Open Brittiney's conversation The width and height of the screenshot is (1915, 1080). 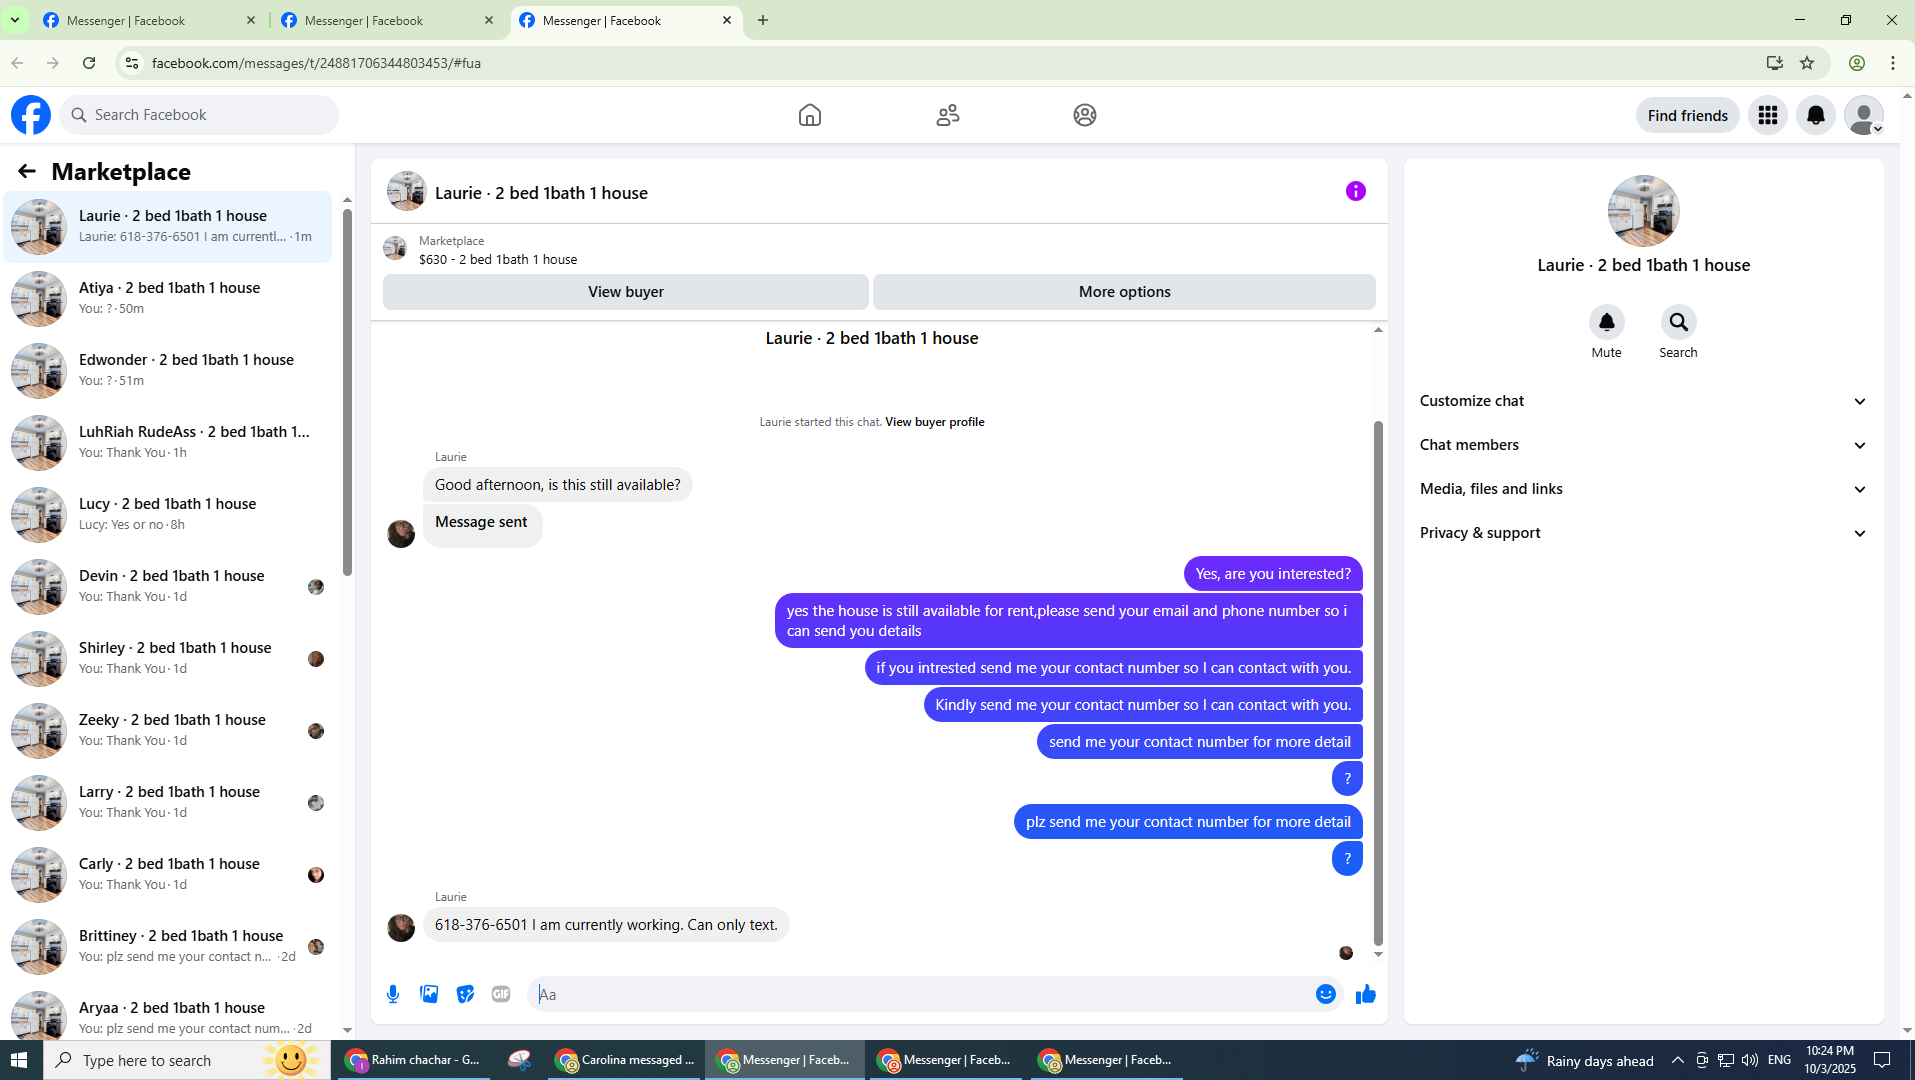pos(168,947)
